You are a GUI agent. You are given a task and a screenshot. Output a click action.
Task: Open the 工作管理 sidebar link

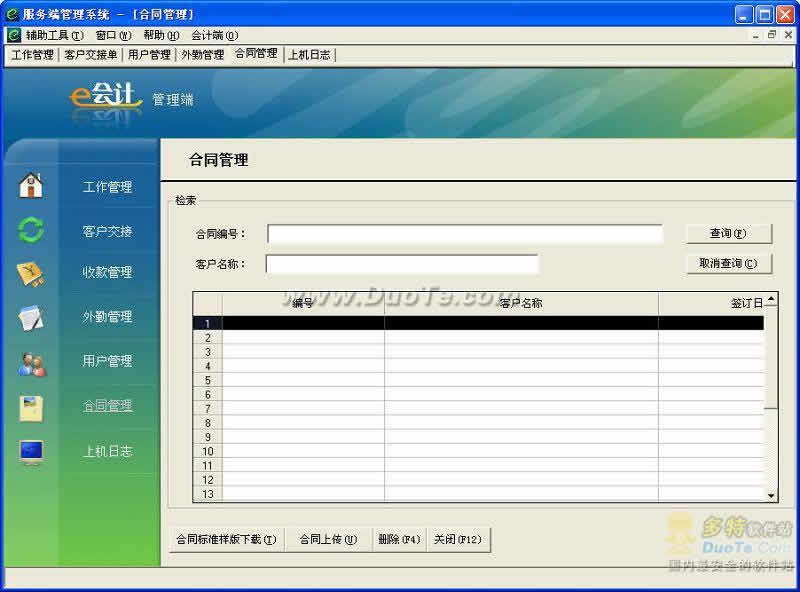pyautogui.click(x=108, y=187)
